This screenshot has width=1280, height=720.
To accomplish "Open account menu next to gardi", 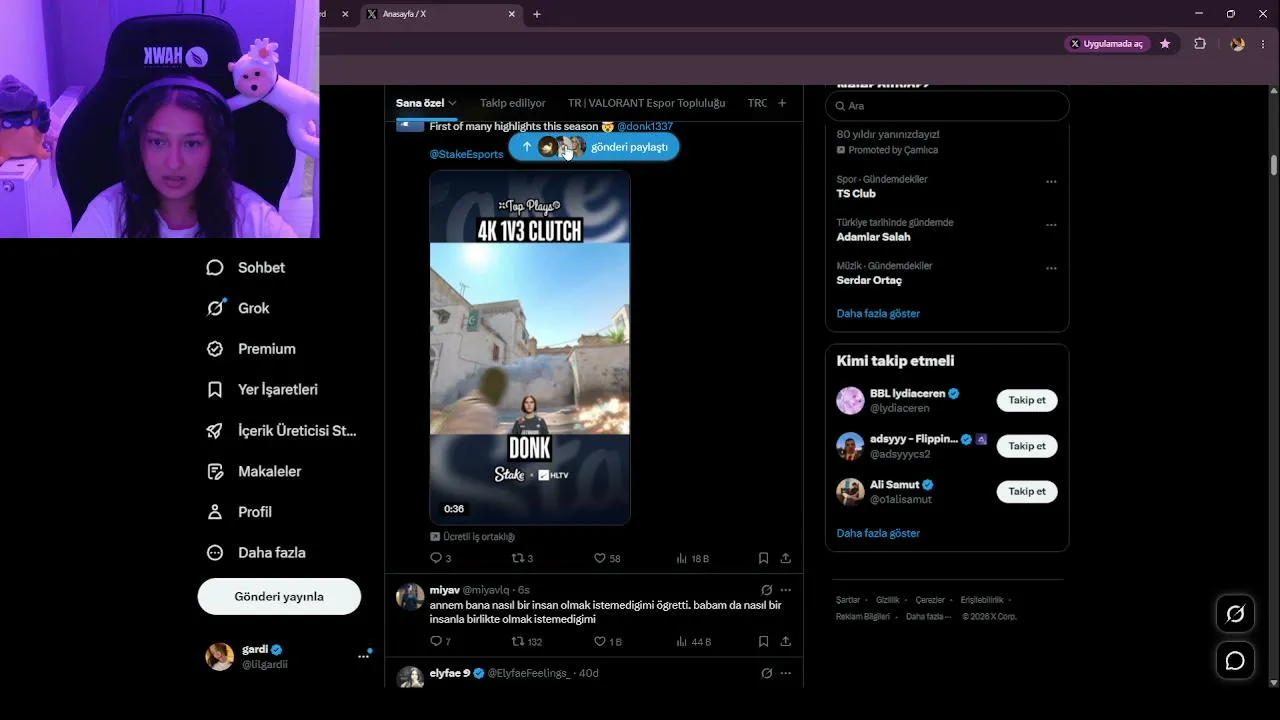I will coord(363,656).
